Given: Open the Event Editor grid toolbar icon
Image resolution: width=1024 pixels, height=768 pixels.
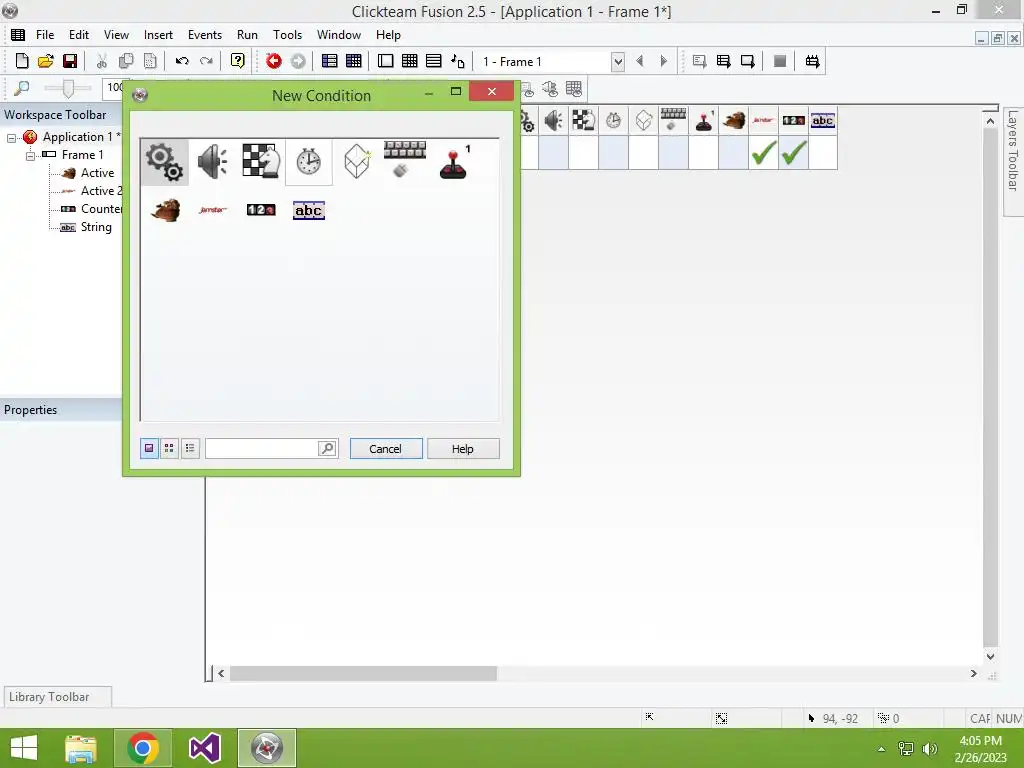Looking at the screenshot, I should [409, 61].
